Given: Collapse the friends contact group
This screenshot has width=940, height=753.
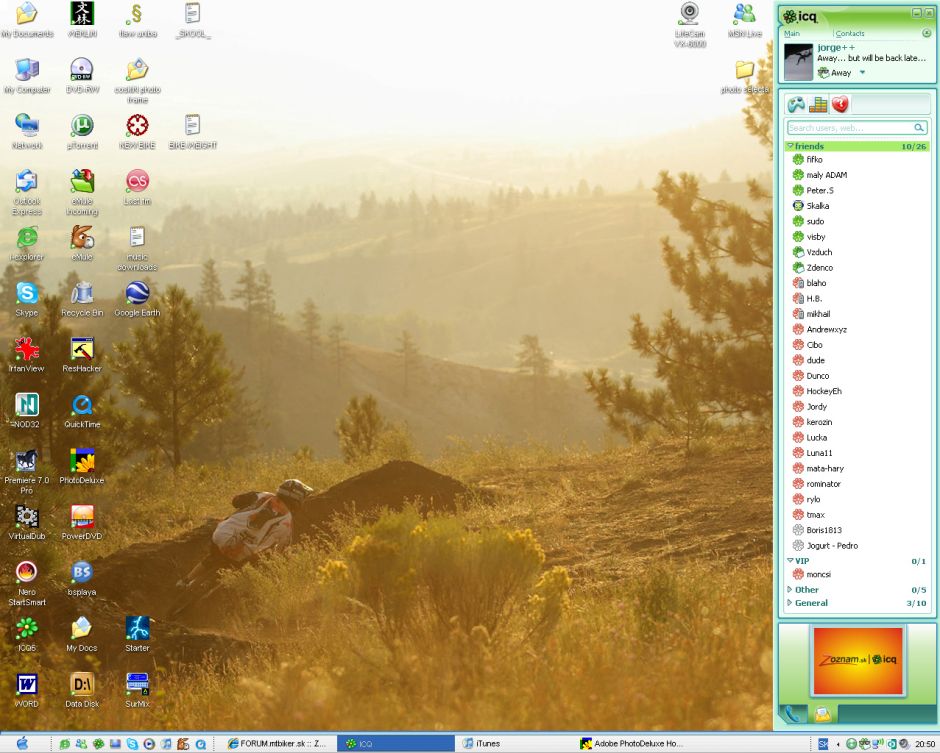Looking at the screenshot, I should click(792, 146).
